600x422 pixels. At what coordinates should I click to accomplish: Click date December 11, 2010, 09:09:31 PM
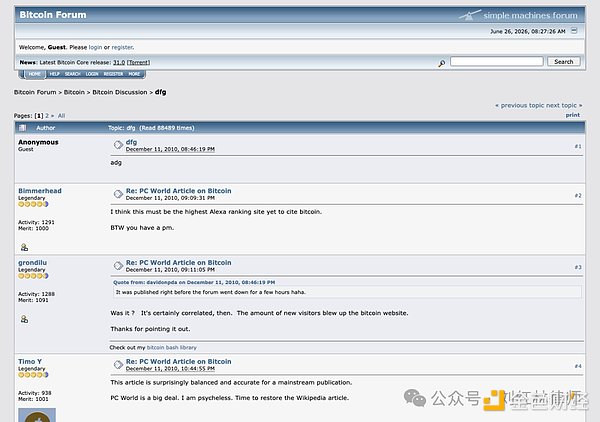(x=170, y=198)
